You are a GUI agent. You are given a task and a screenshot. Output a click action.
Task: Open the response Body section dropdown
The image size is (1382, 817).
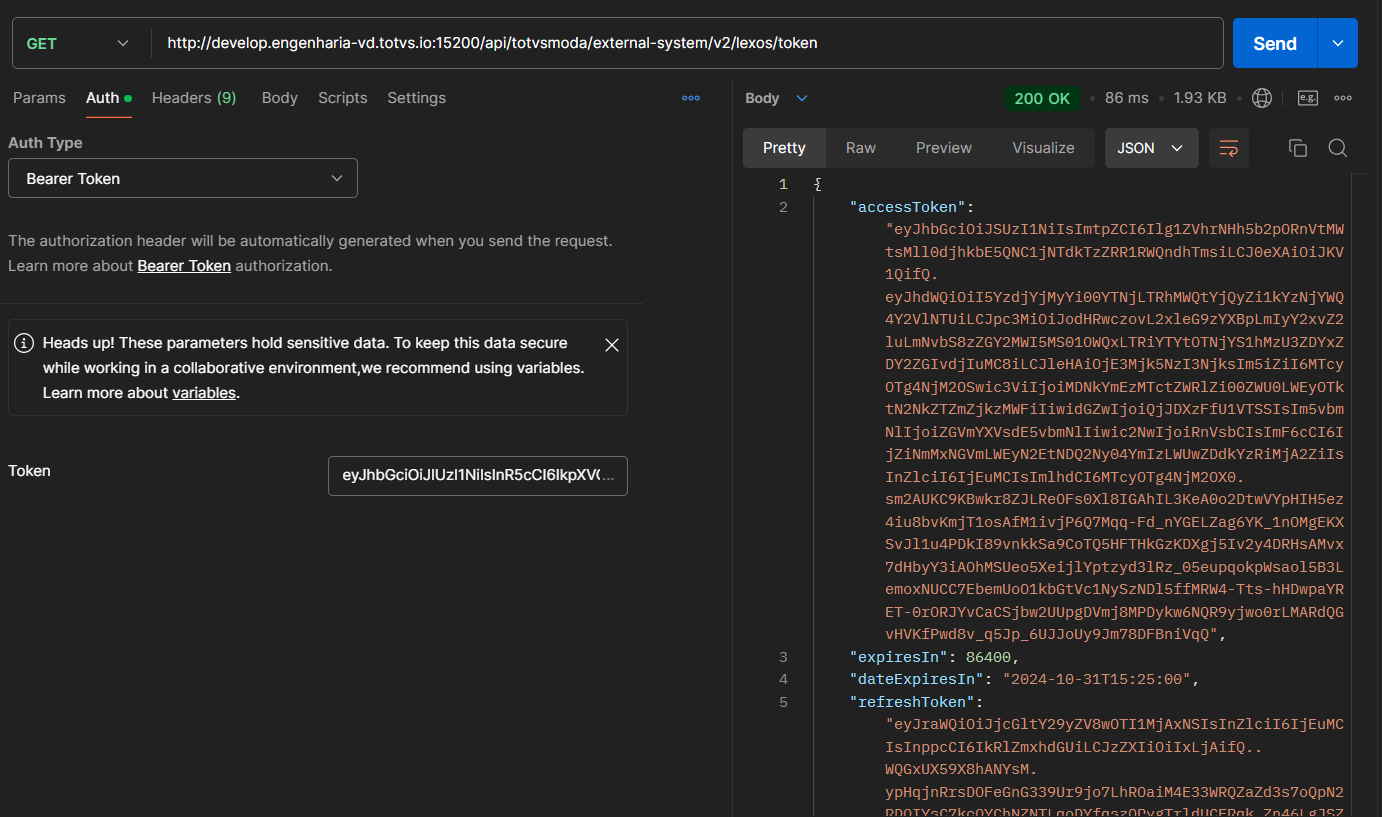(776, 98)
